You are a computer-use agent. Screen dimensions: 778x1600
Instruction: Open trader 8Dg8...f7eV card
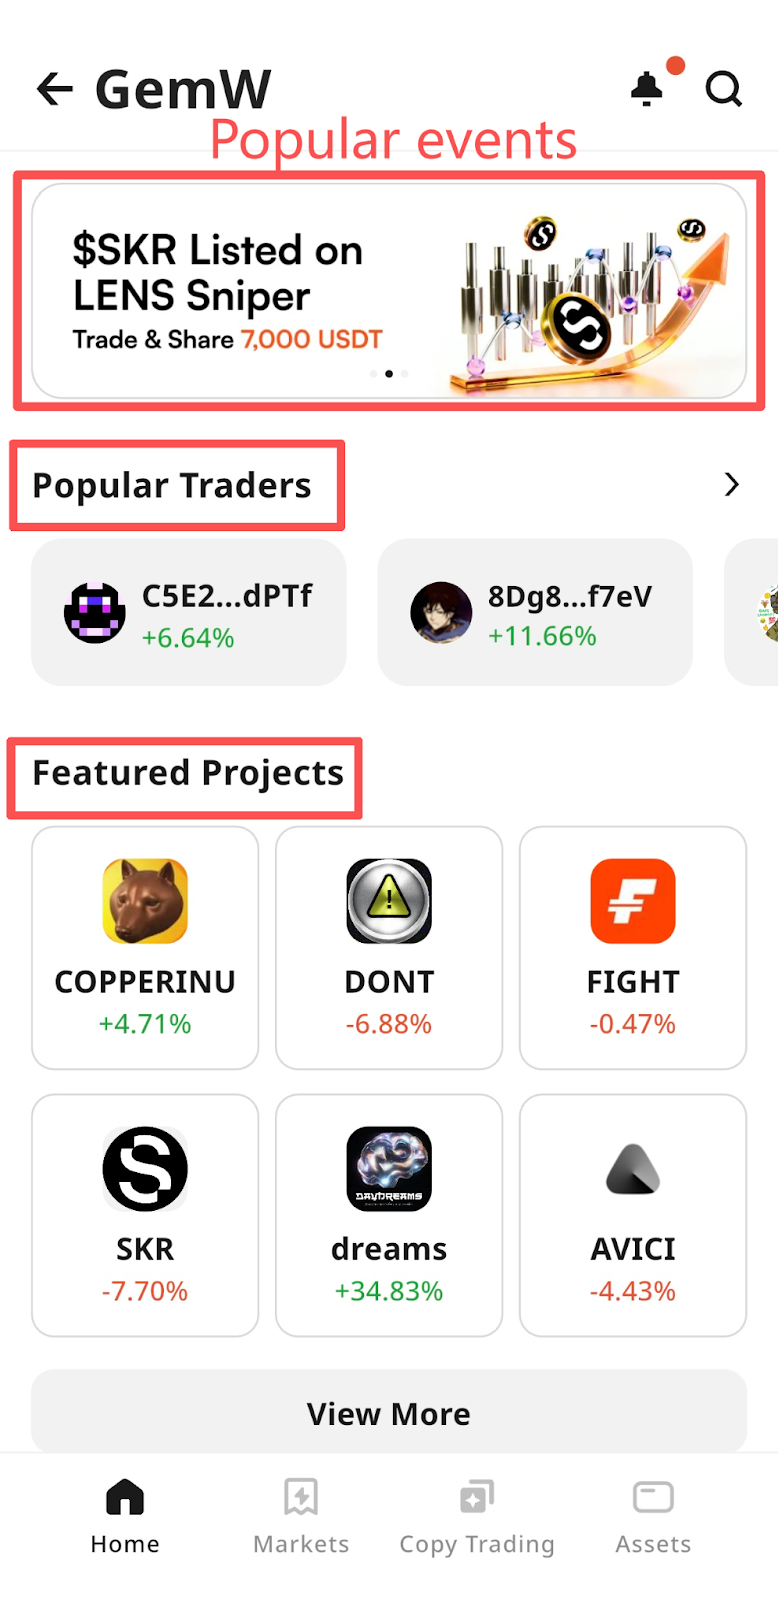coord(535,612)
